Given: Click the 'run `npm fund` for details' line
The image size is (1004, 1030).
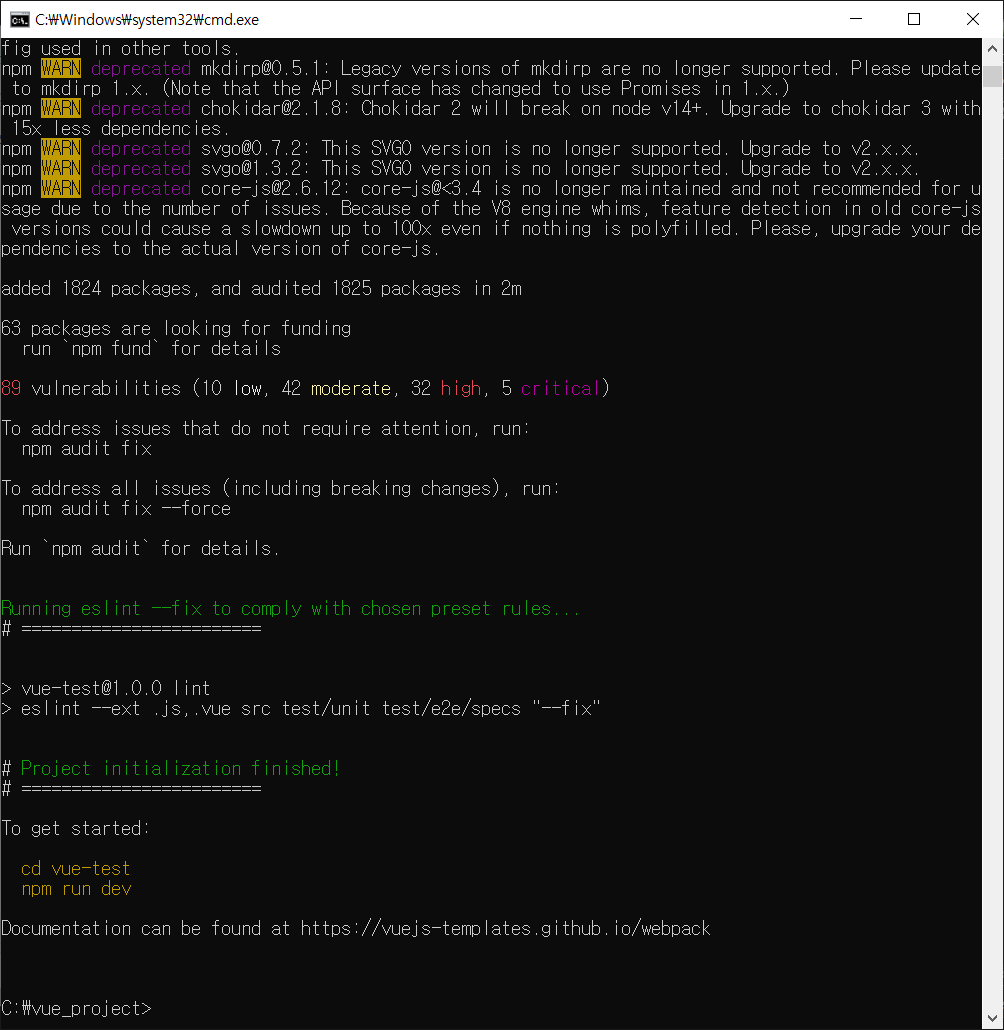Looking at the screenshot, I should tap(151, 348).
